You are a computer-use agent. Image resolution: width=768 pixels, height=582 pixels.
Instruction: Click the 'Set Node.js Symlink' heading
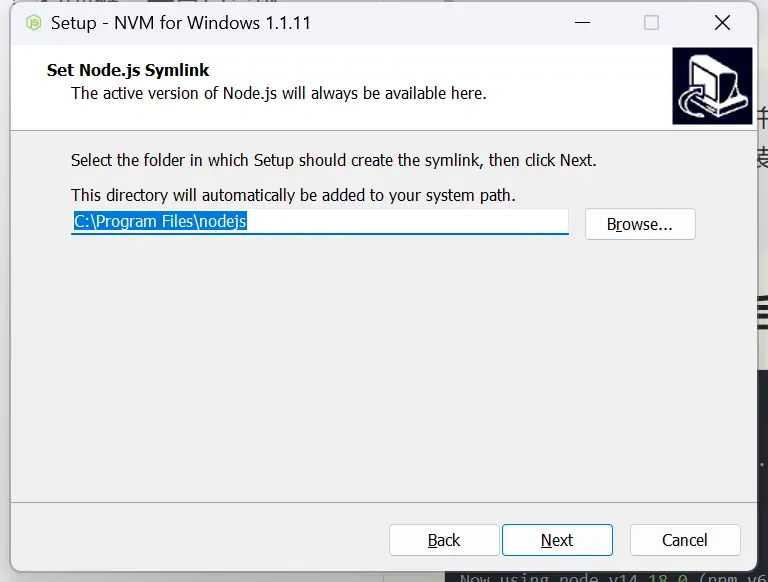[x=128, y=70]
